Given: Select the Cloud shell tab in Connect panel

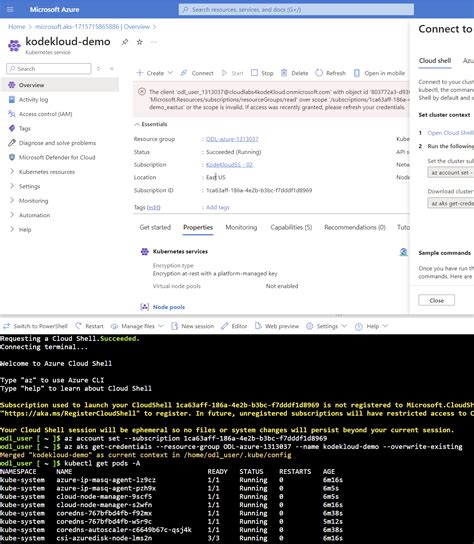Looking at the screenshot, I should coord(435,61).
